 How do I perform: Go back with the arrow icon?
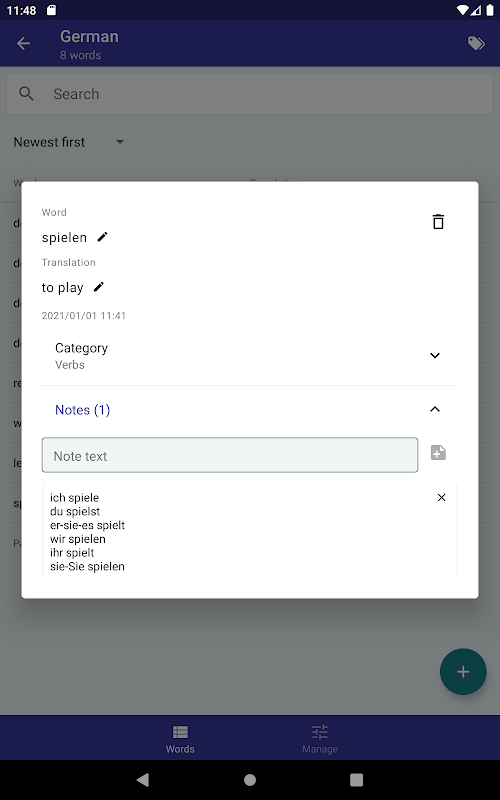23,43
